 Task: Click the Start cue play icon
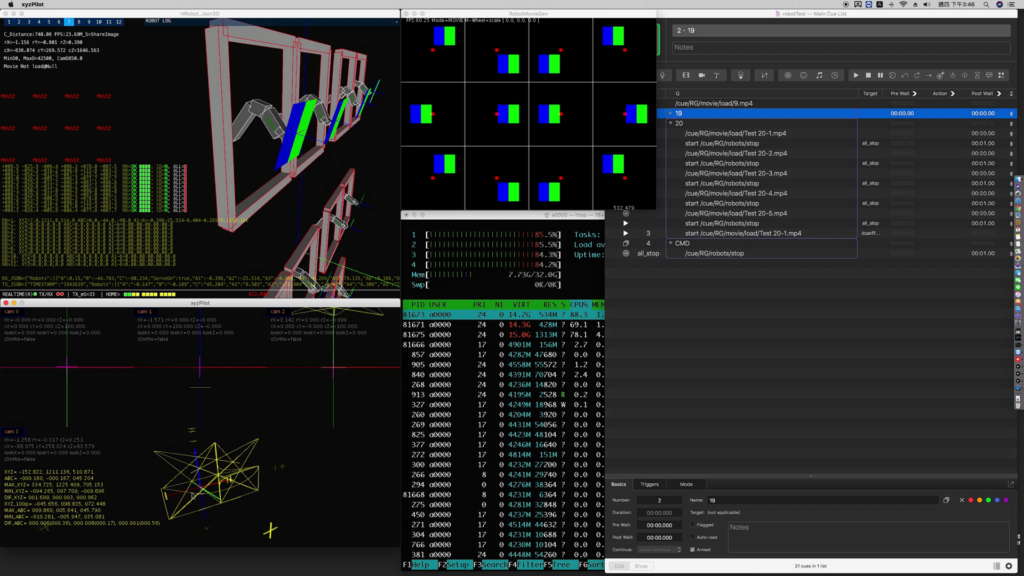[x=856, y=75]
